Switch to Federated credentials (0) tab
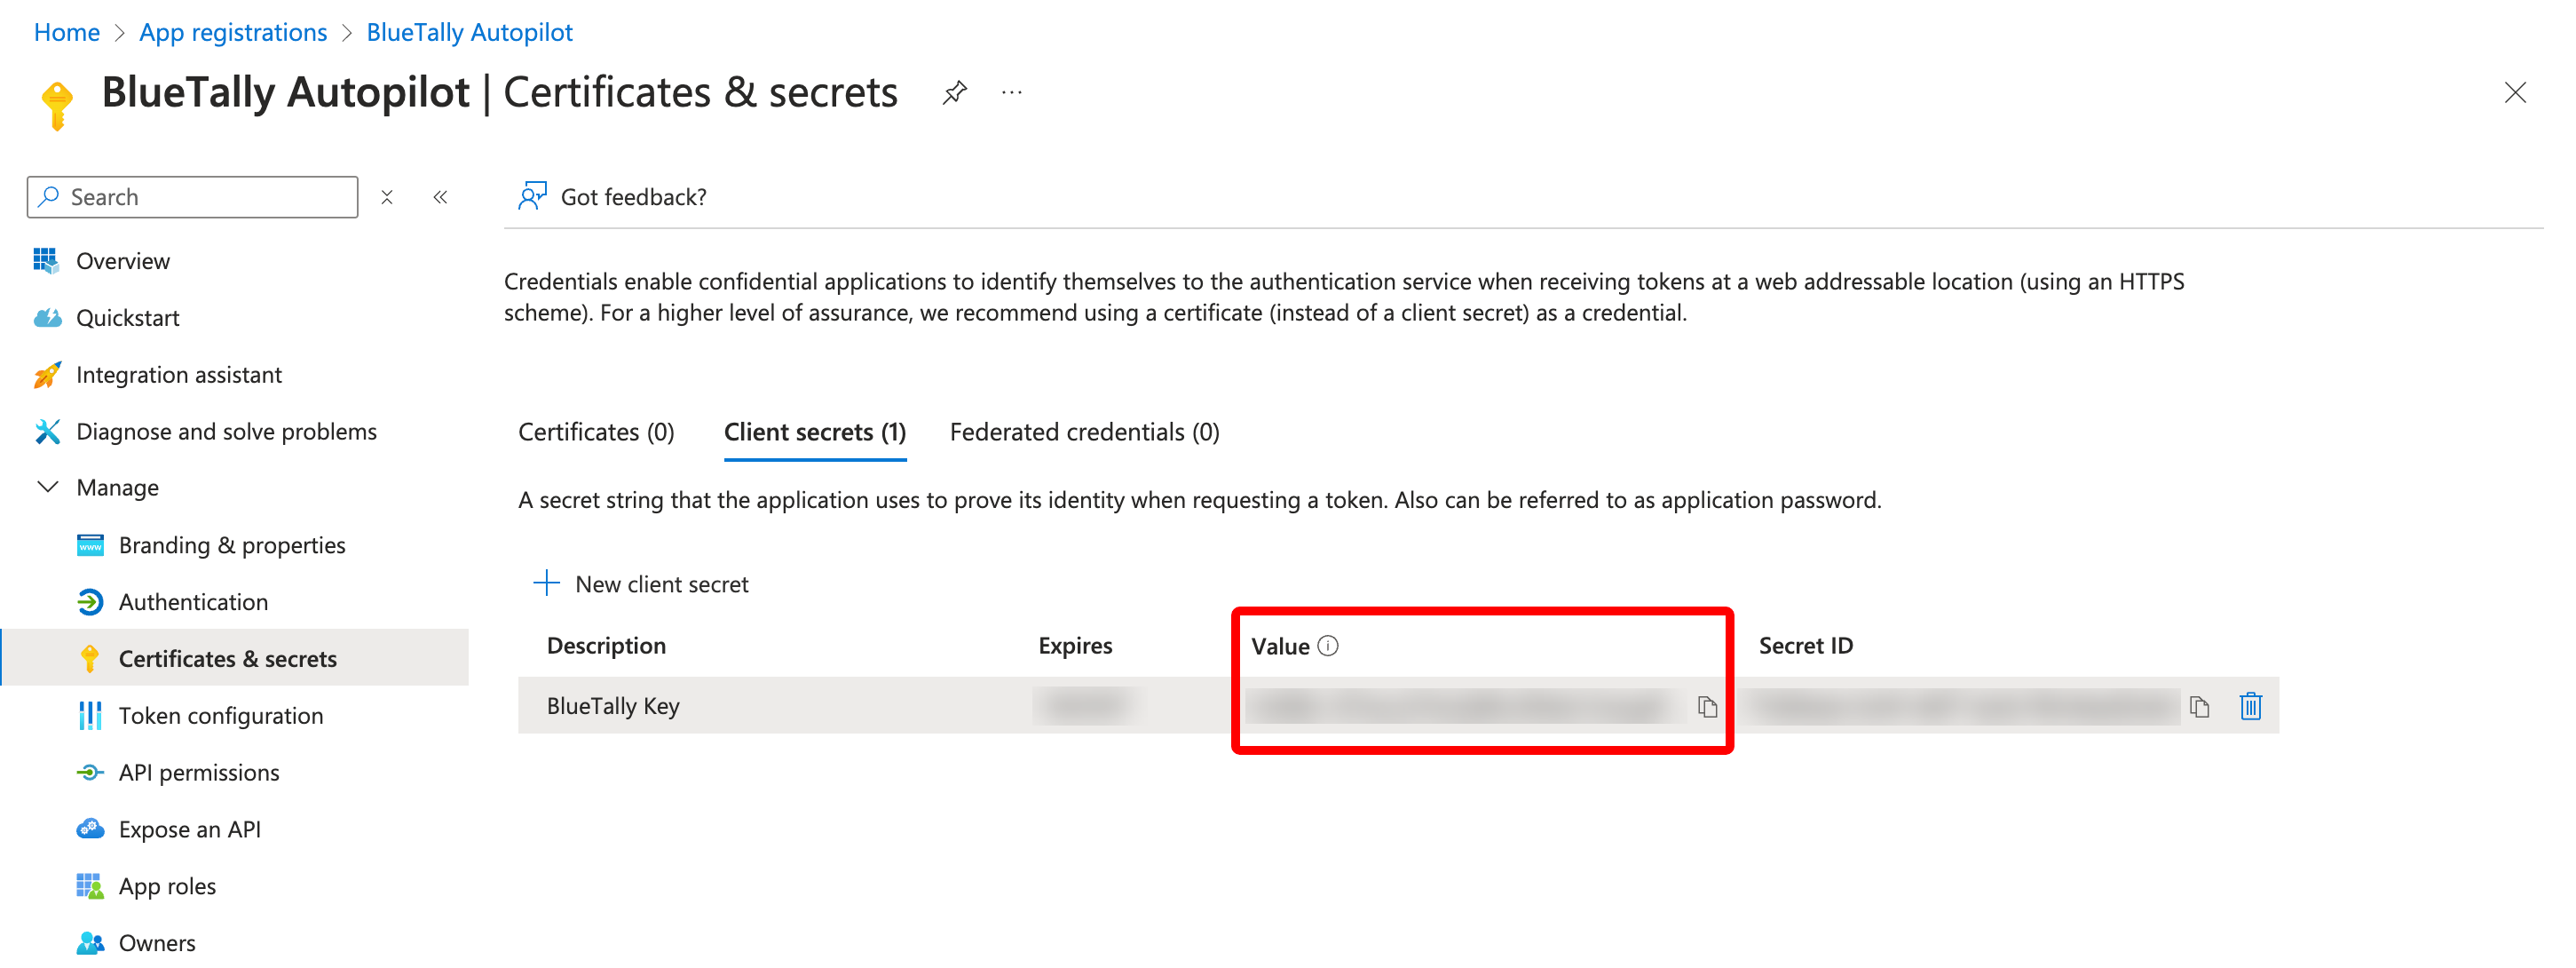This screenshot has width=2576, height=968. coord(1084,432)
